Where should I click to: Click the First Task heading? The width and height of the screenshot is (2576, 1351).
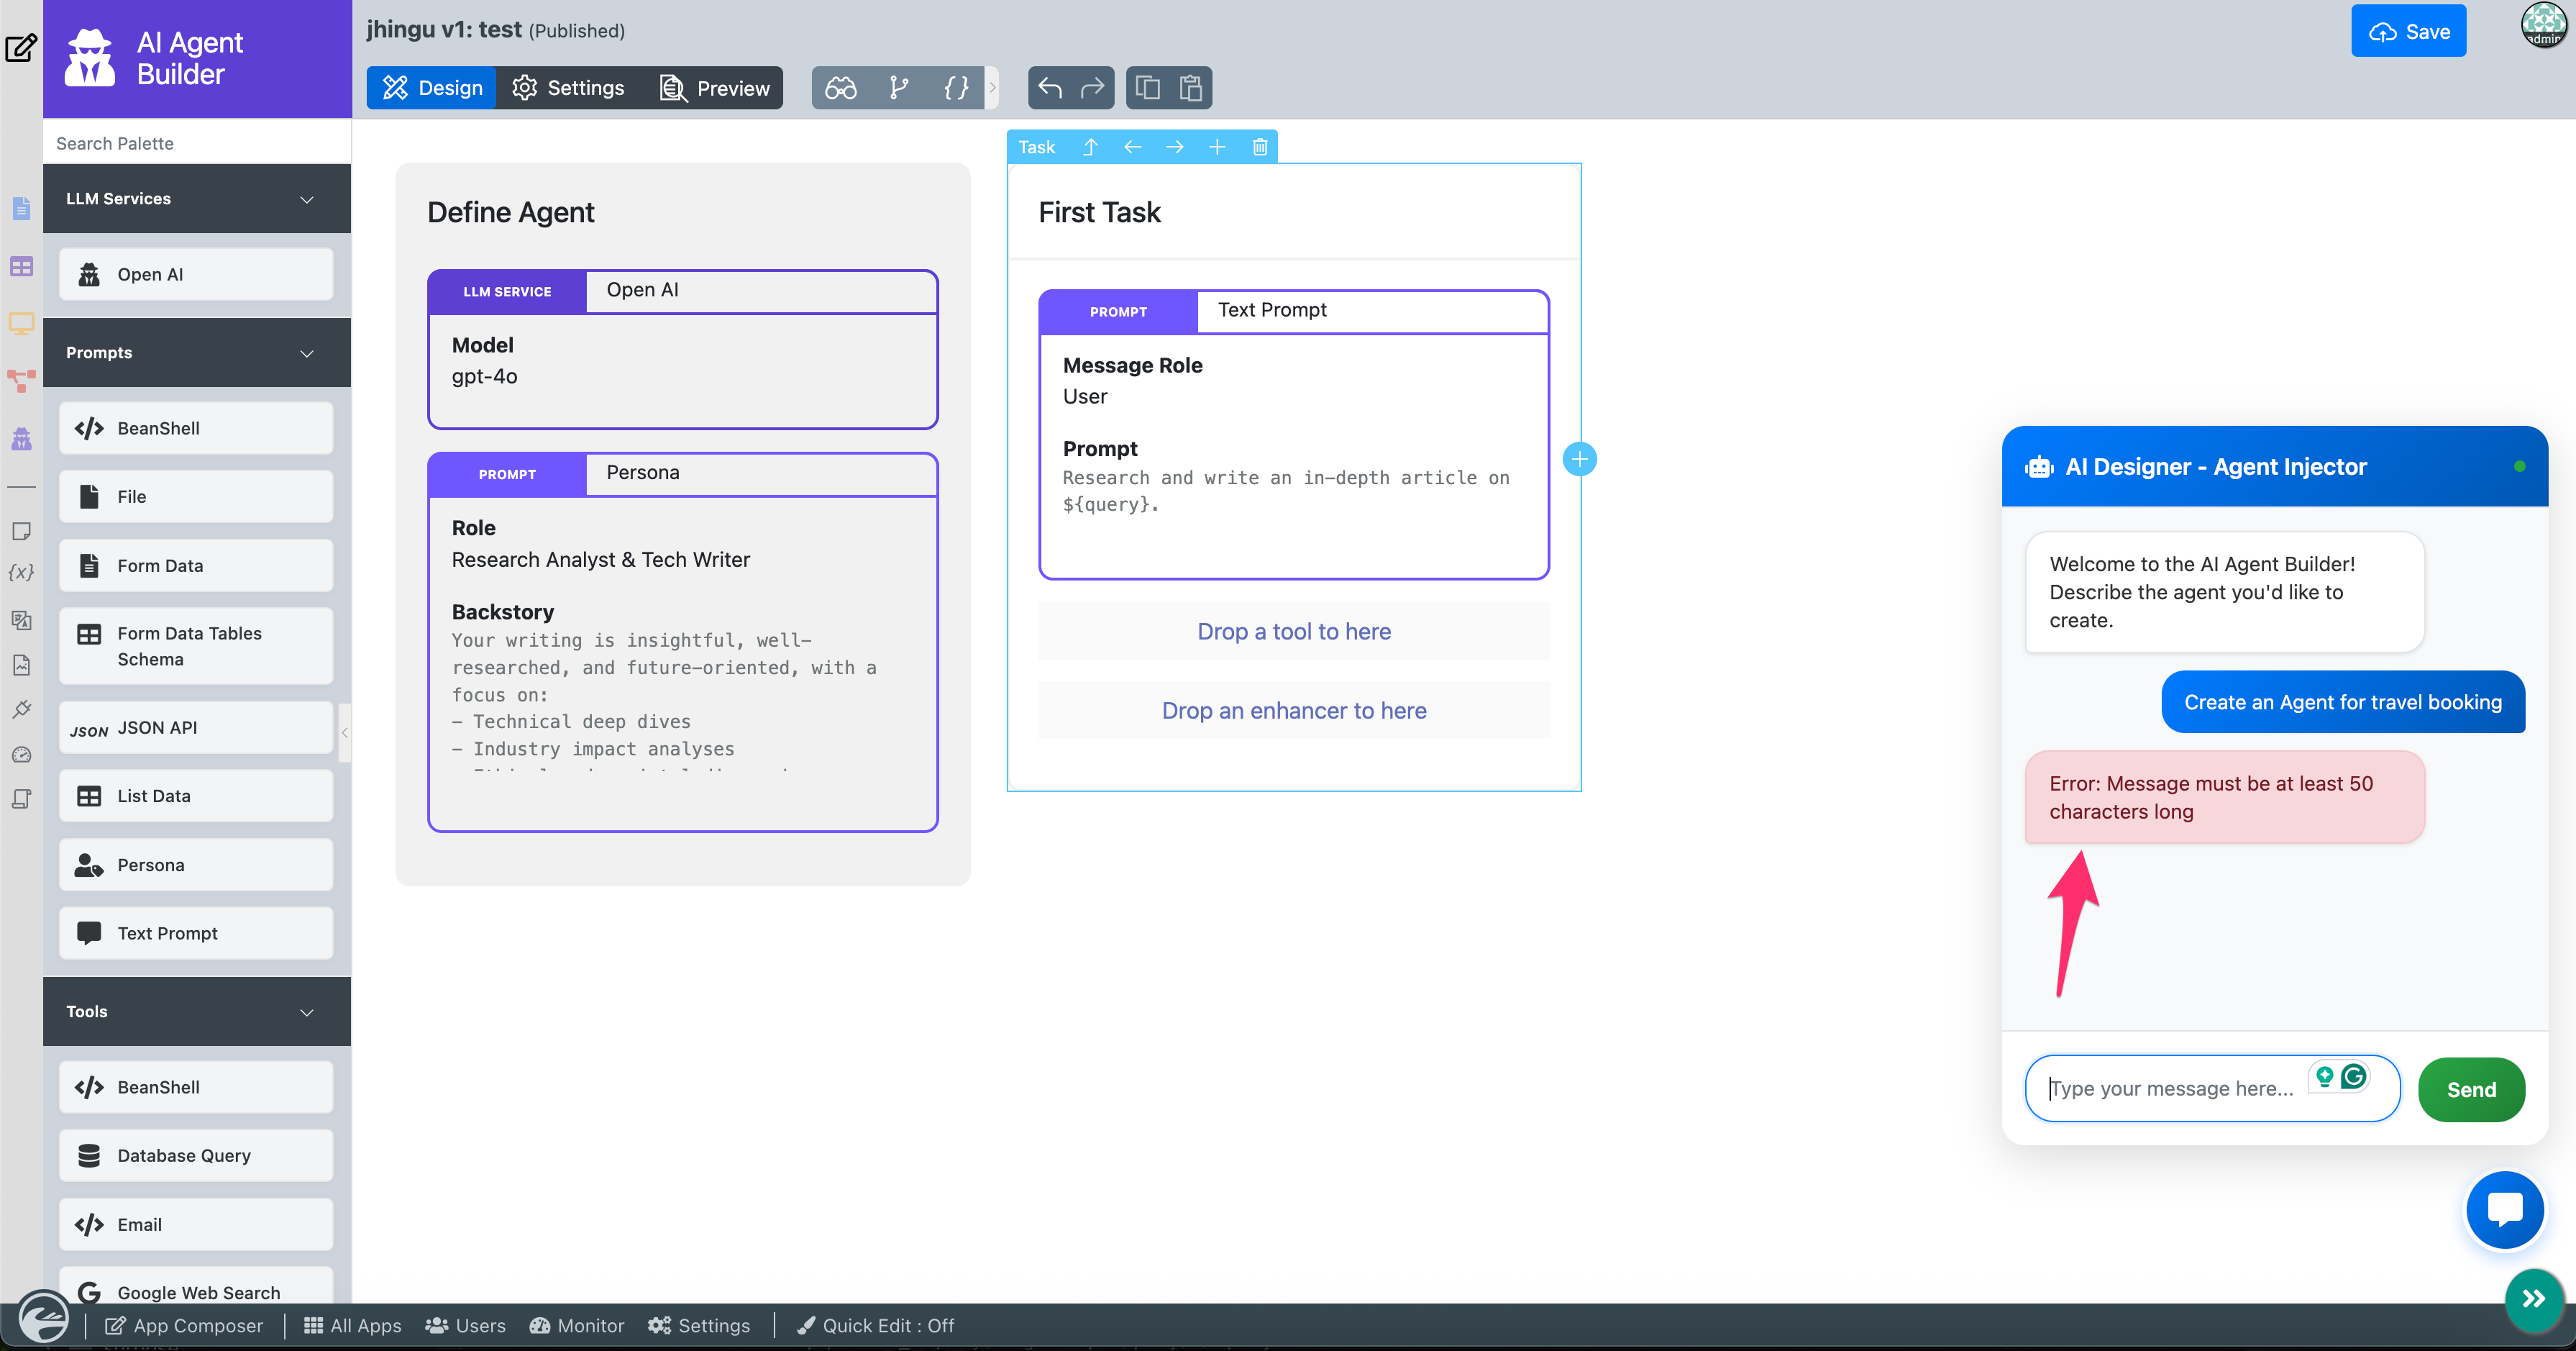click(x=1099, y=212)
